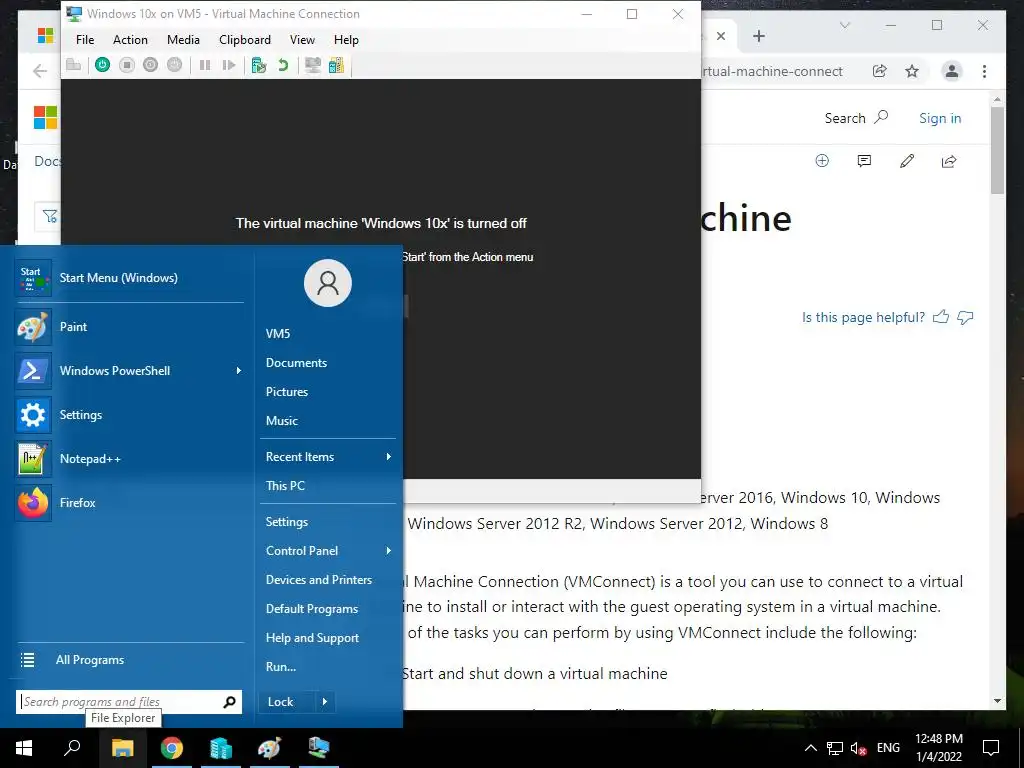This screenshot has height=768, width=1024.
Task: Bookmark the page with the star icon in Chrome
Action: pos(912,71)
